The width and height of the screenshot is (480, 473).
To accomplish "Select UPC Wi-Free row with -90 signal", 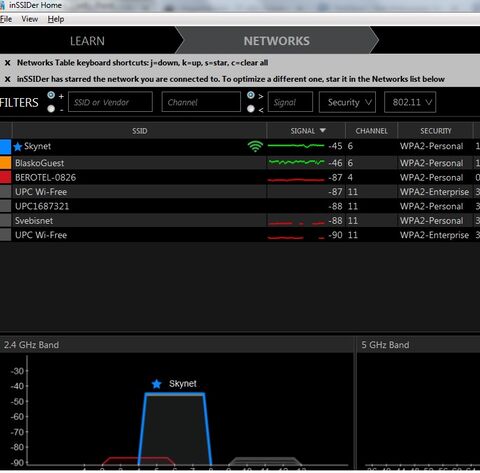I will (240, 235).
